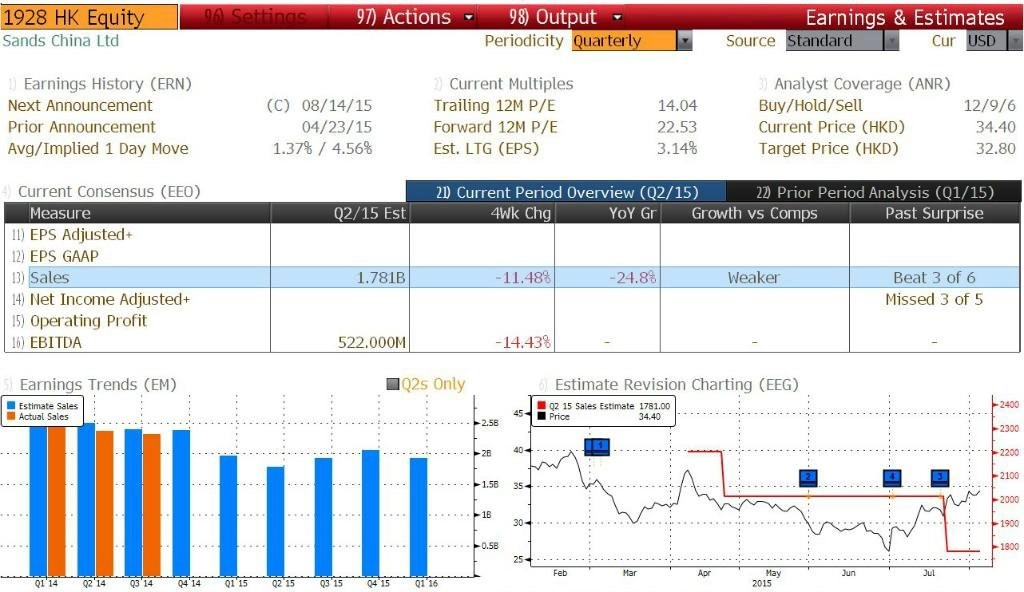Click the Q3 14 orange actual sales bar
Viewport: 1024px width, 592px height.
click(x=152, y=505)
